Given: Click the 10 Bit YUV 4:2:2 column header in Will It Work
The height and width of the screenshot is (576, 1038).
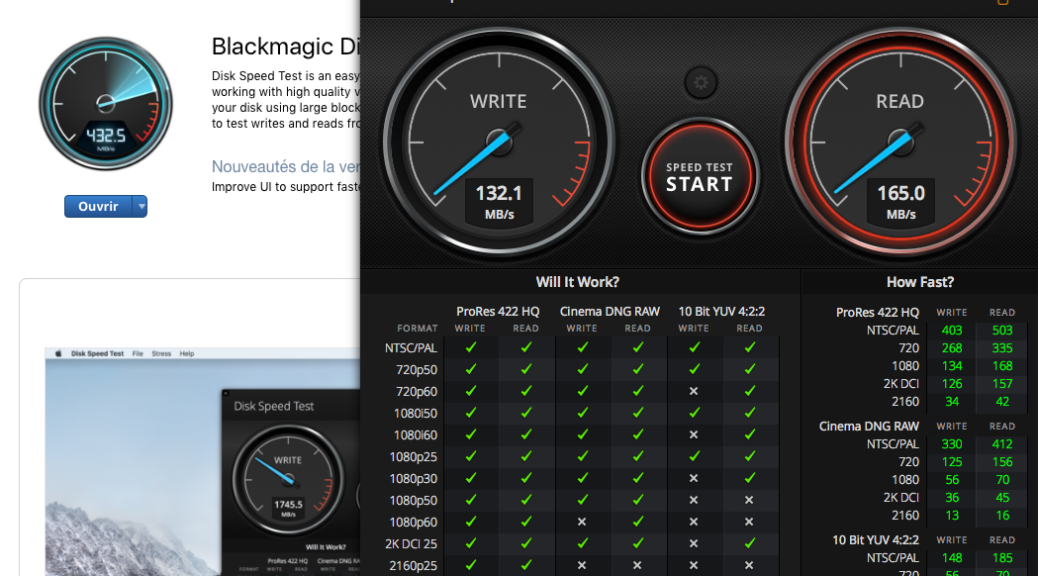Looking at the screenshot, I should [722, 311].
